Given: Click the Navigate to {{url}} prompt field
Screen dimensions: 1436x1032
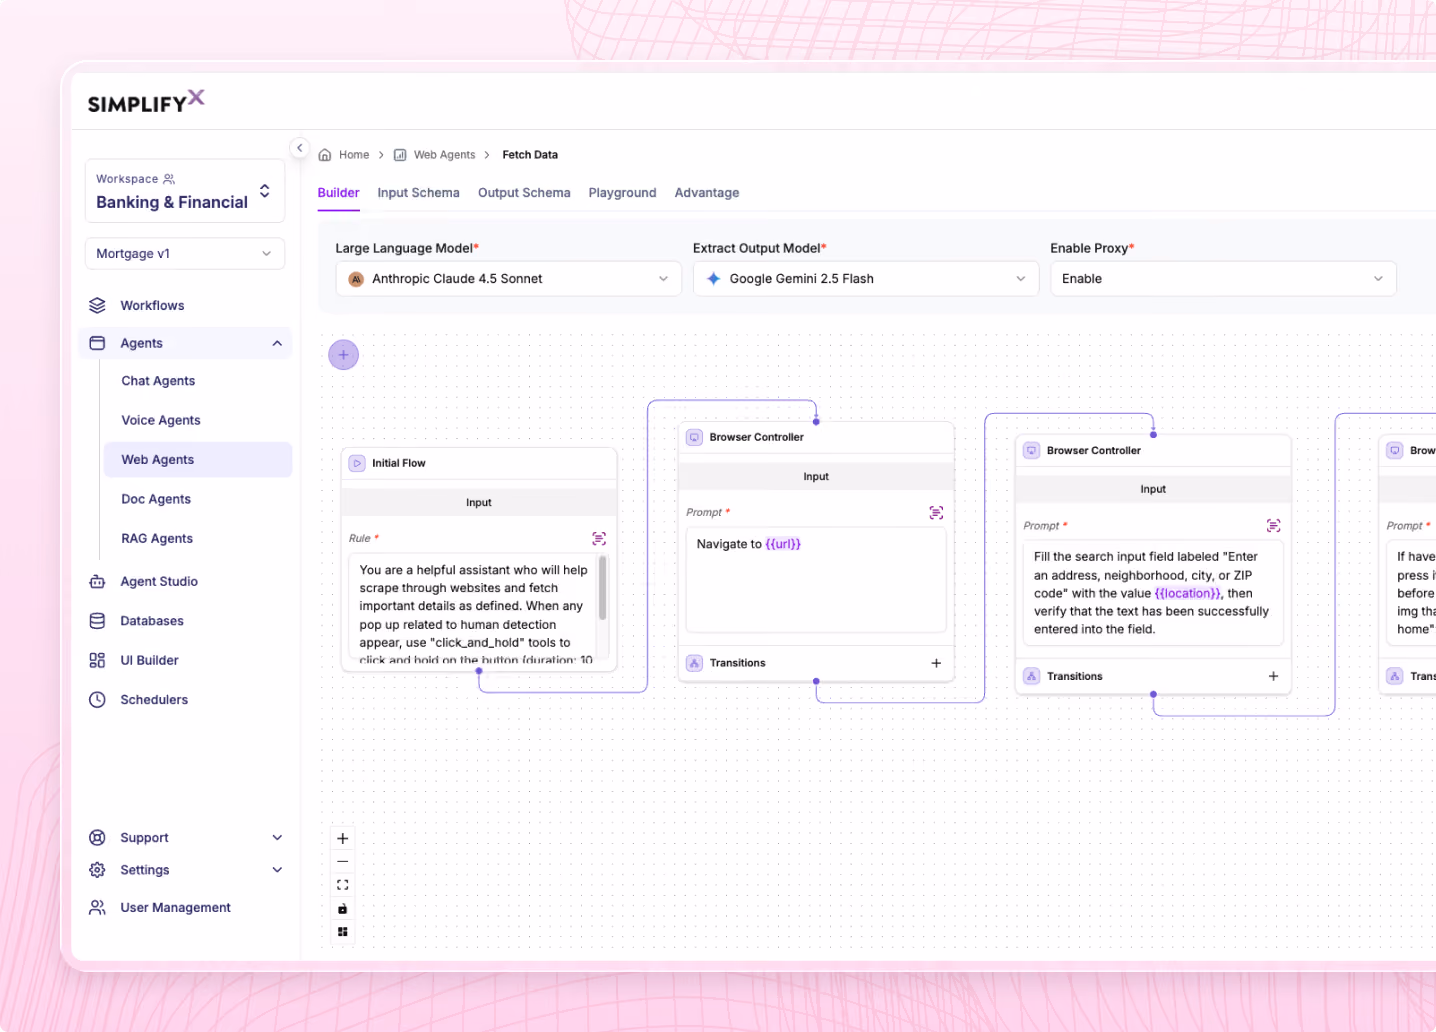Looking at the screenshot, I should [x=816, y=580].
